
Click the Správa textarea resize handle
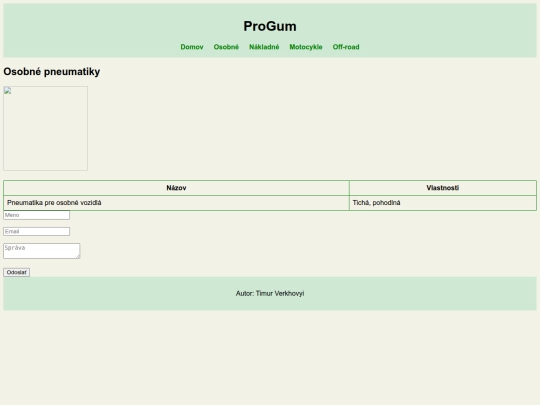(78, 256)
